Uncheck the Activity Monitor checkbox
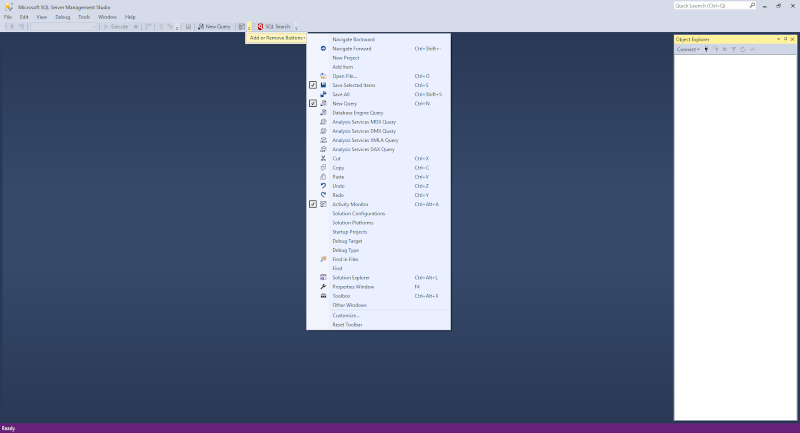The height and width of the screenshot is (433, 800). [x=313, y=204]
